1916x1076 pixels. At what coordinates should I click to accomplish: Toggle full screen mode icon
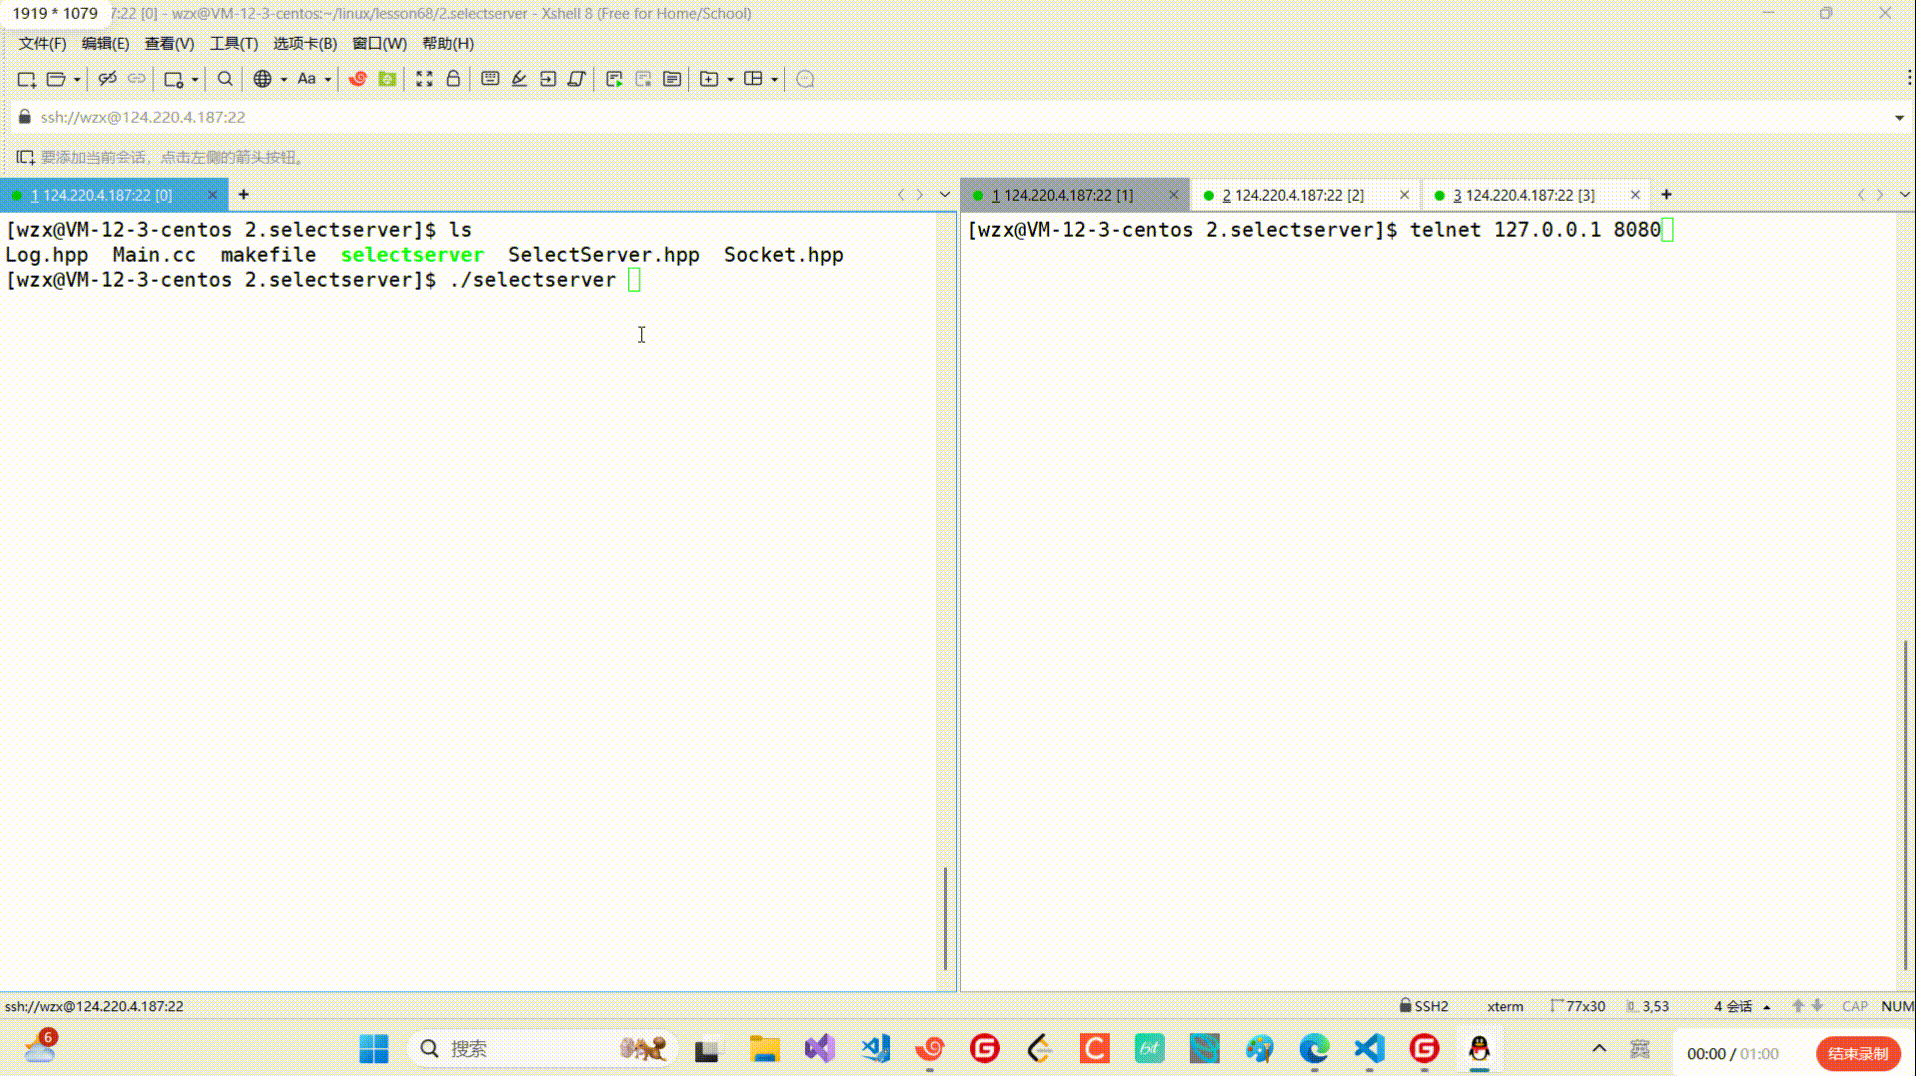pyautogui.click(x=424, y=79)
